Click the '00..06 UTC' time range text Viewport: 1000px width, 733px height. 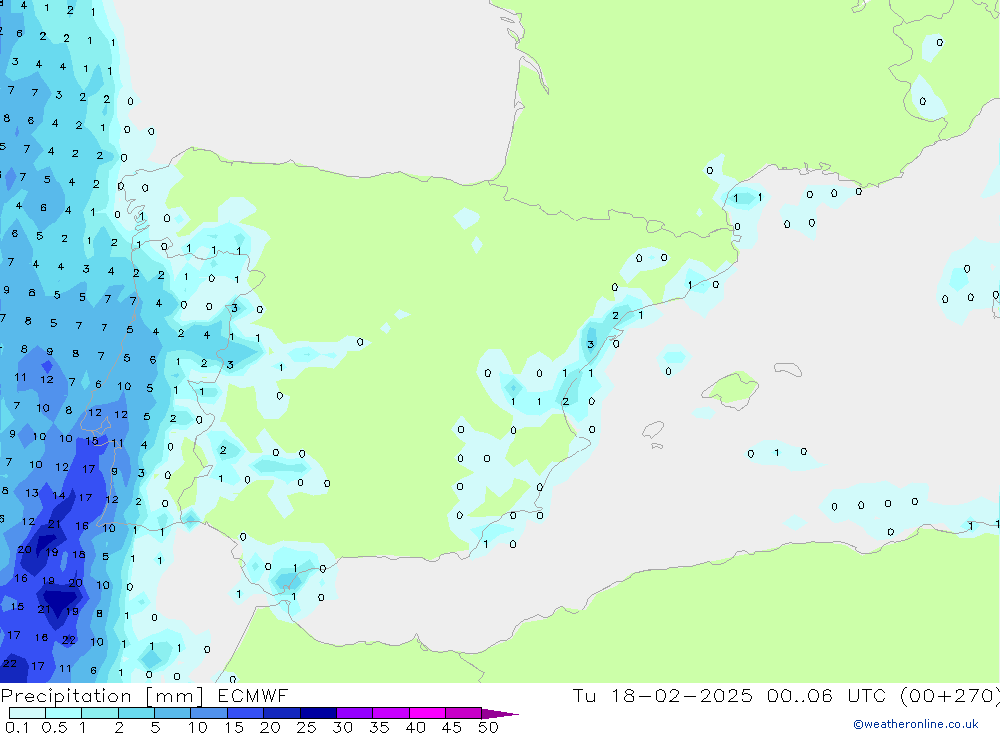(828, 696)
